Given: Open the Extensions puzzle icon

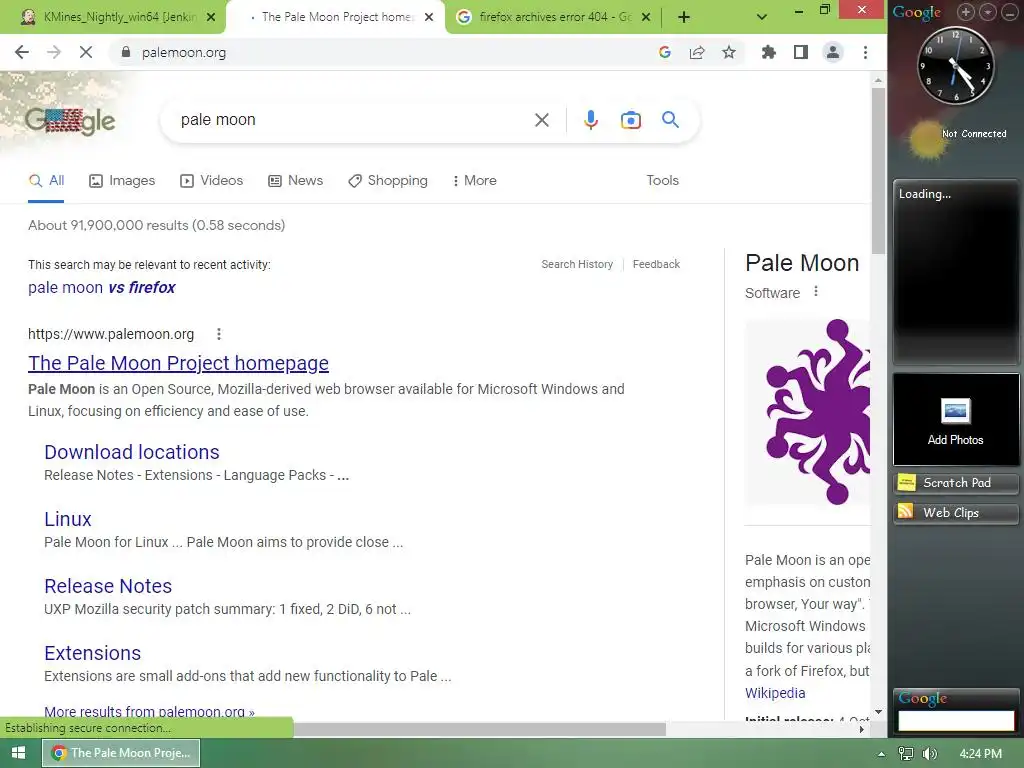Looking at the screenshot, I should pos(769,52).
